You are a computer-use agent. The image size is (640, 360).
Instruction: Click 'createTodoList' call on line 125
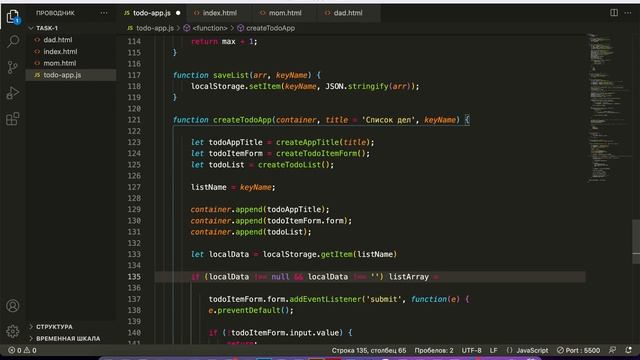289,165
